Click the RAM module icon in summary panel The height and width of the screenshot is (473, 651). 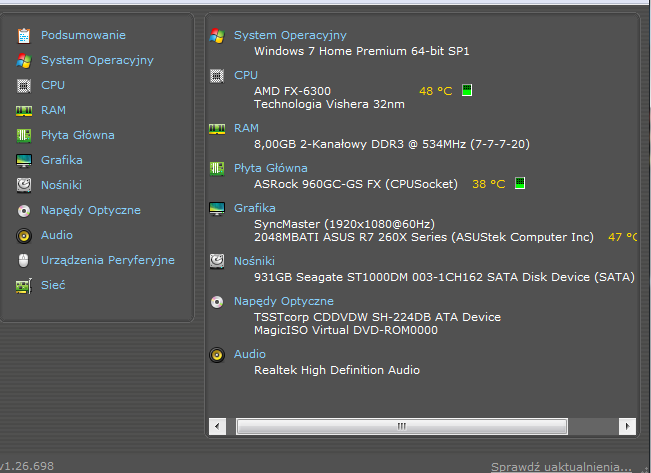pos(217,129)
